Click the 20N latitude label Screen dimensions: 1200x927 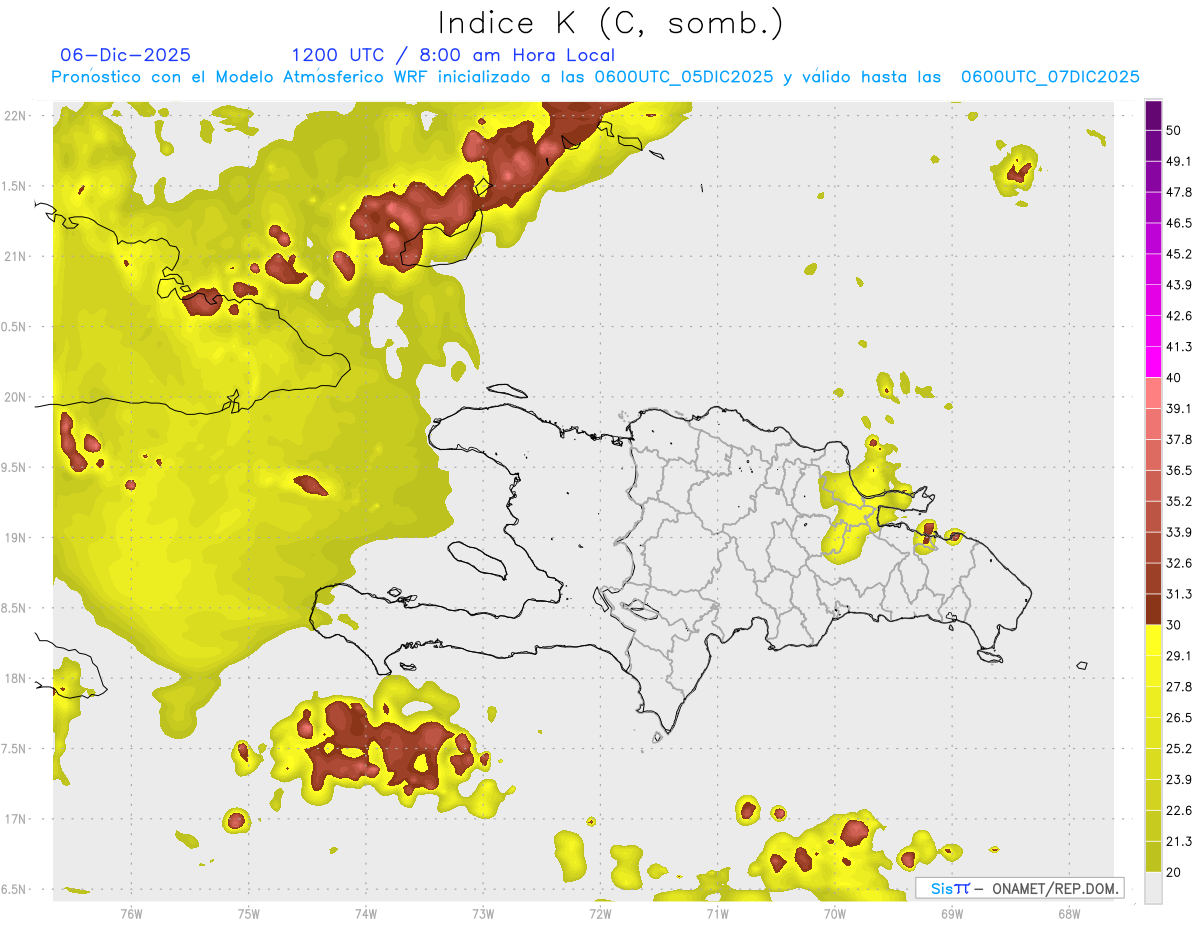pyautogui.click(x=16, y=397)
